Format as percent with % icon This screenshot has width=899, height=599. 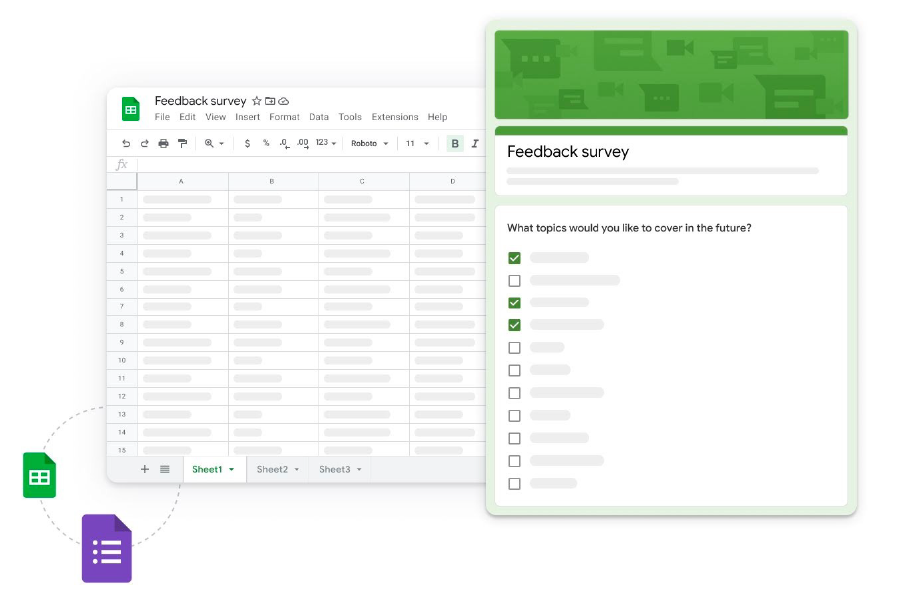click(266, 143)
